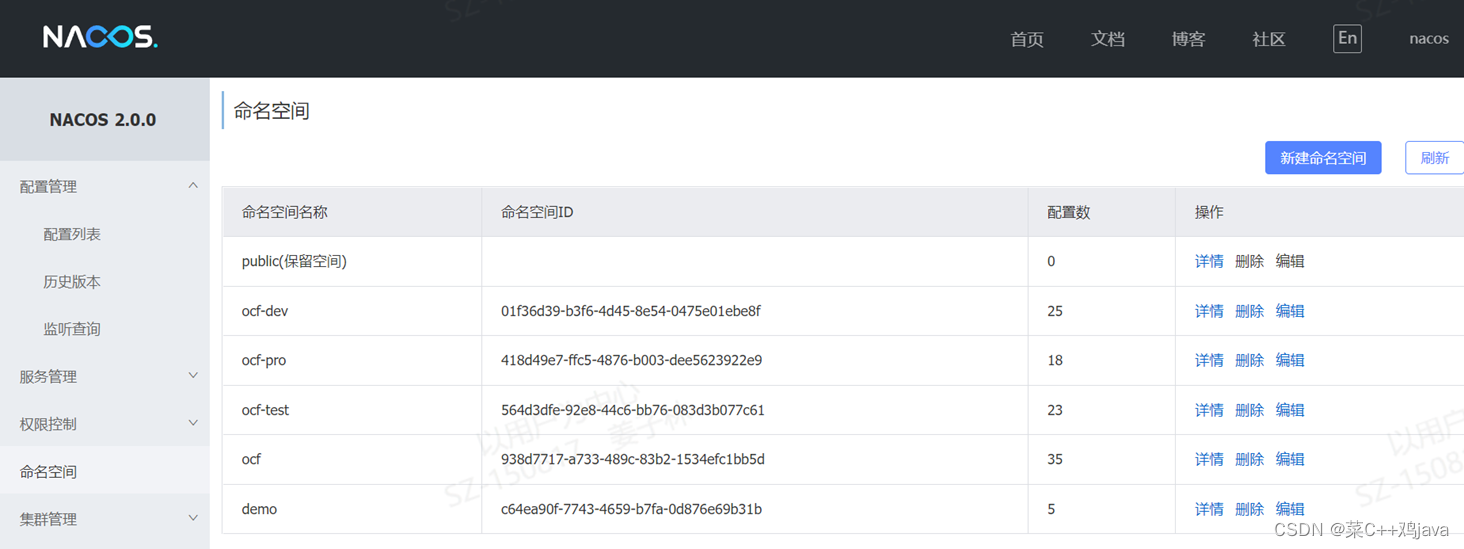Open 历史版本 in the sidebar
Screen dimensions: 1464x549
[72, 282]
